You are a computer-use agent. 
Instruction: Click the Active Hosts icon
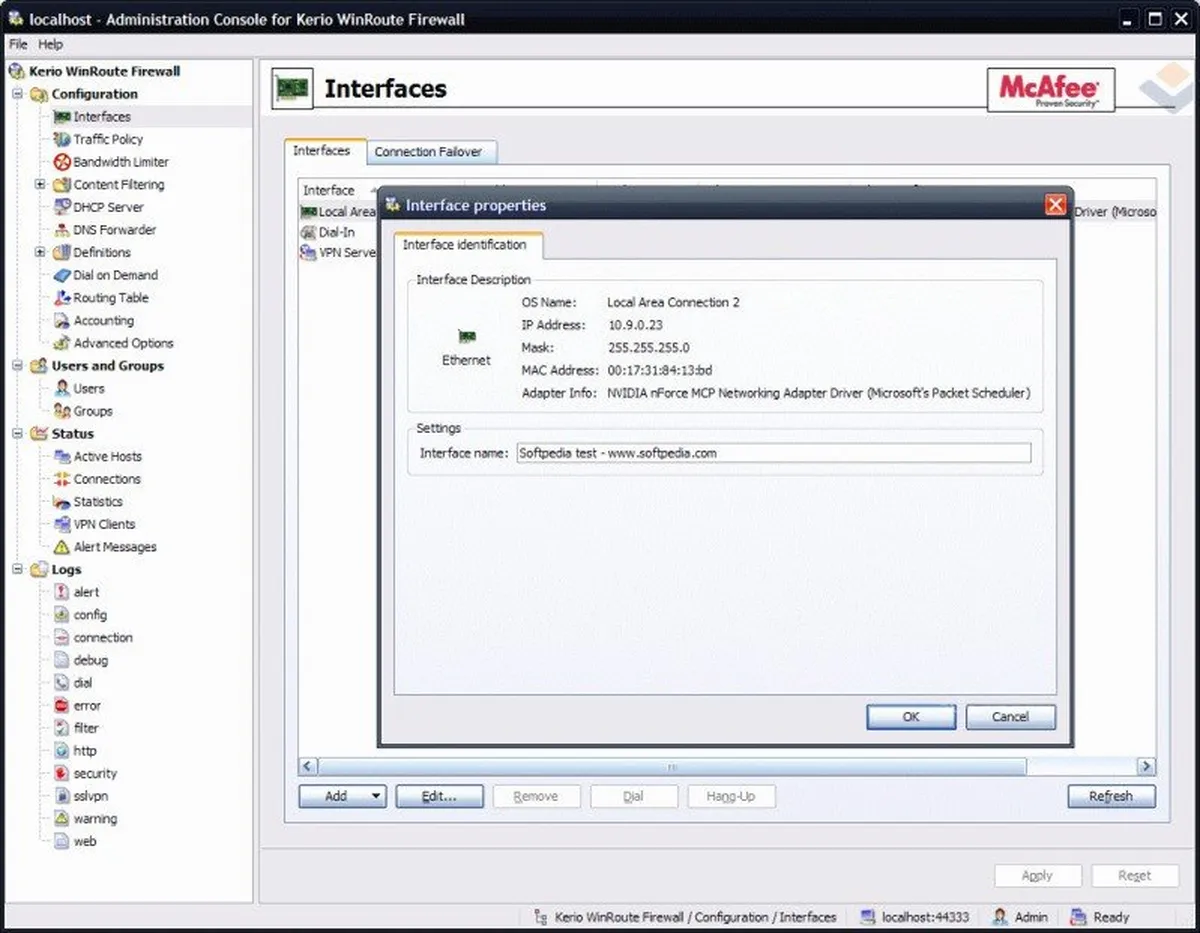point(62,457)
